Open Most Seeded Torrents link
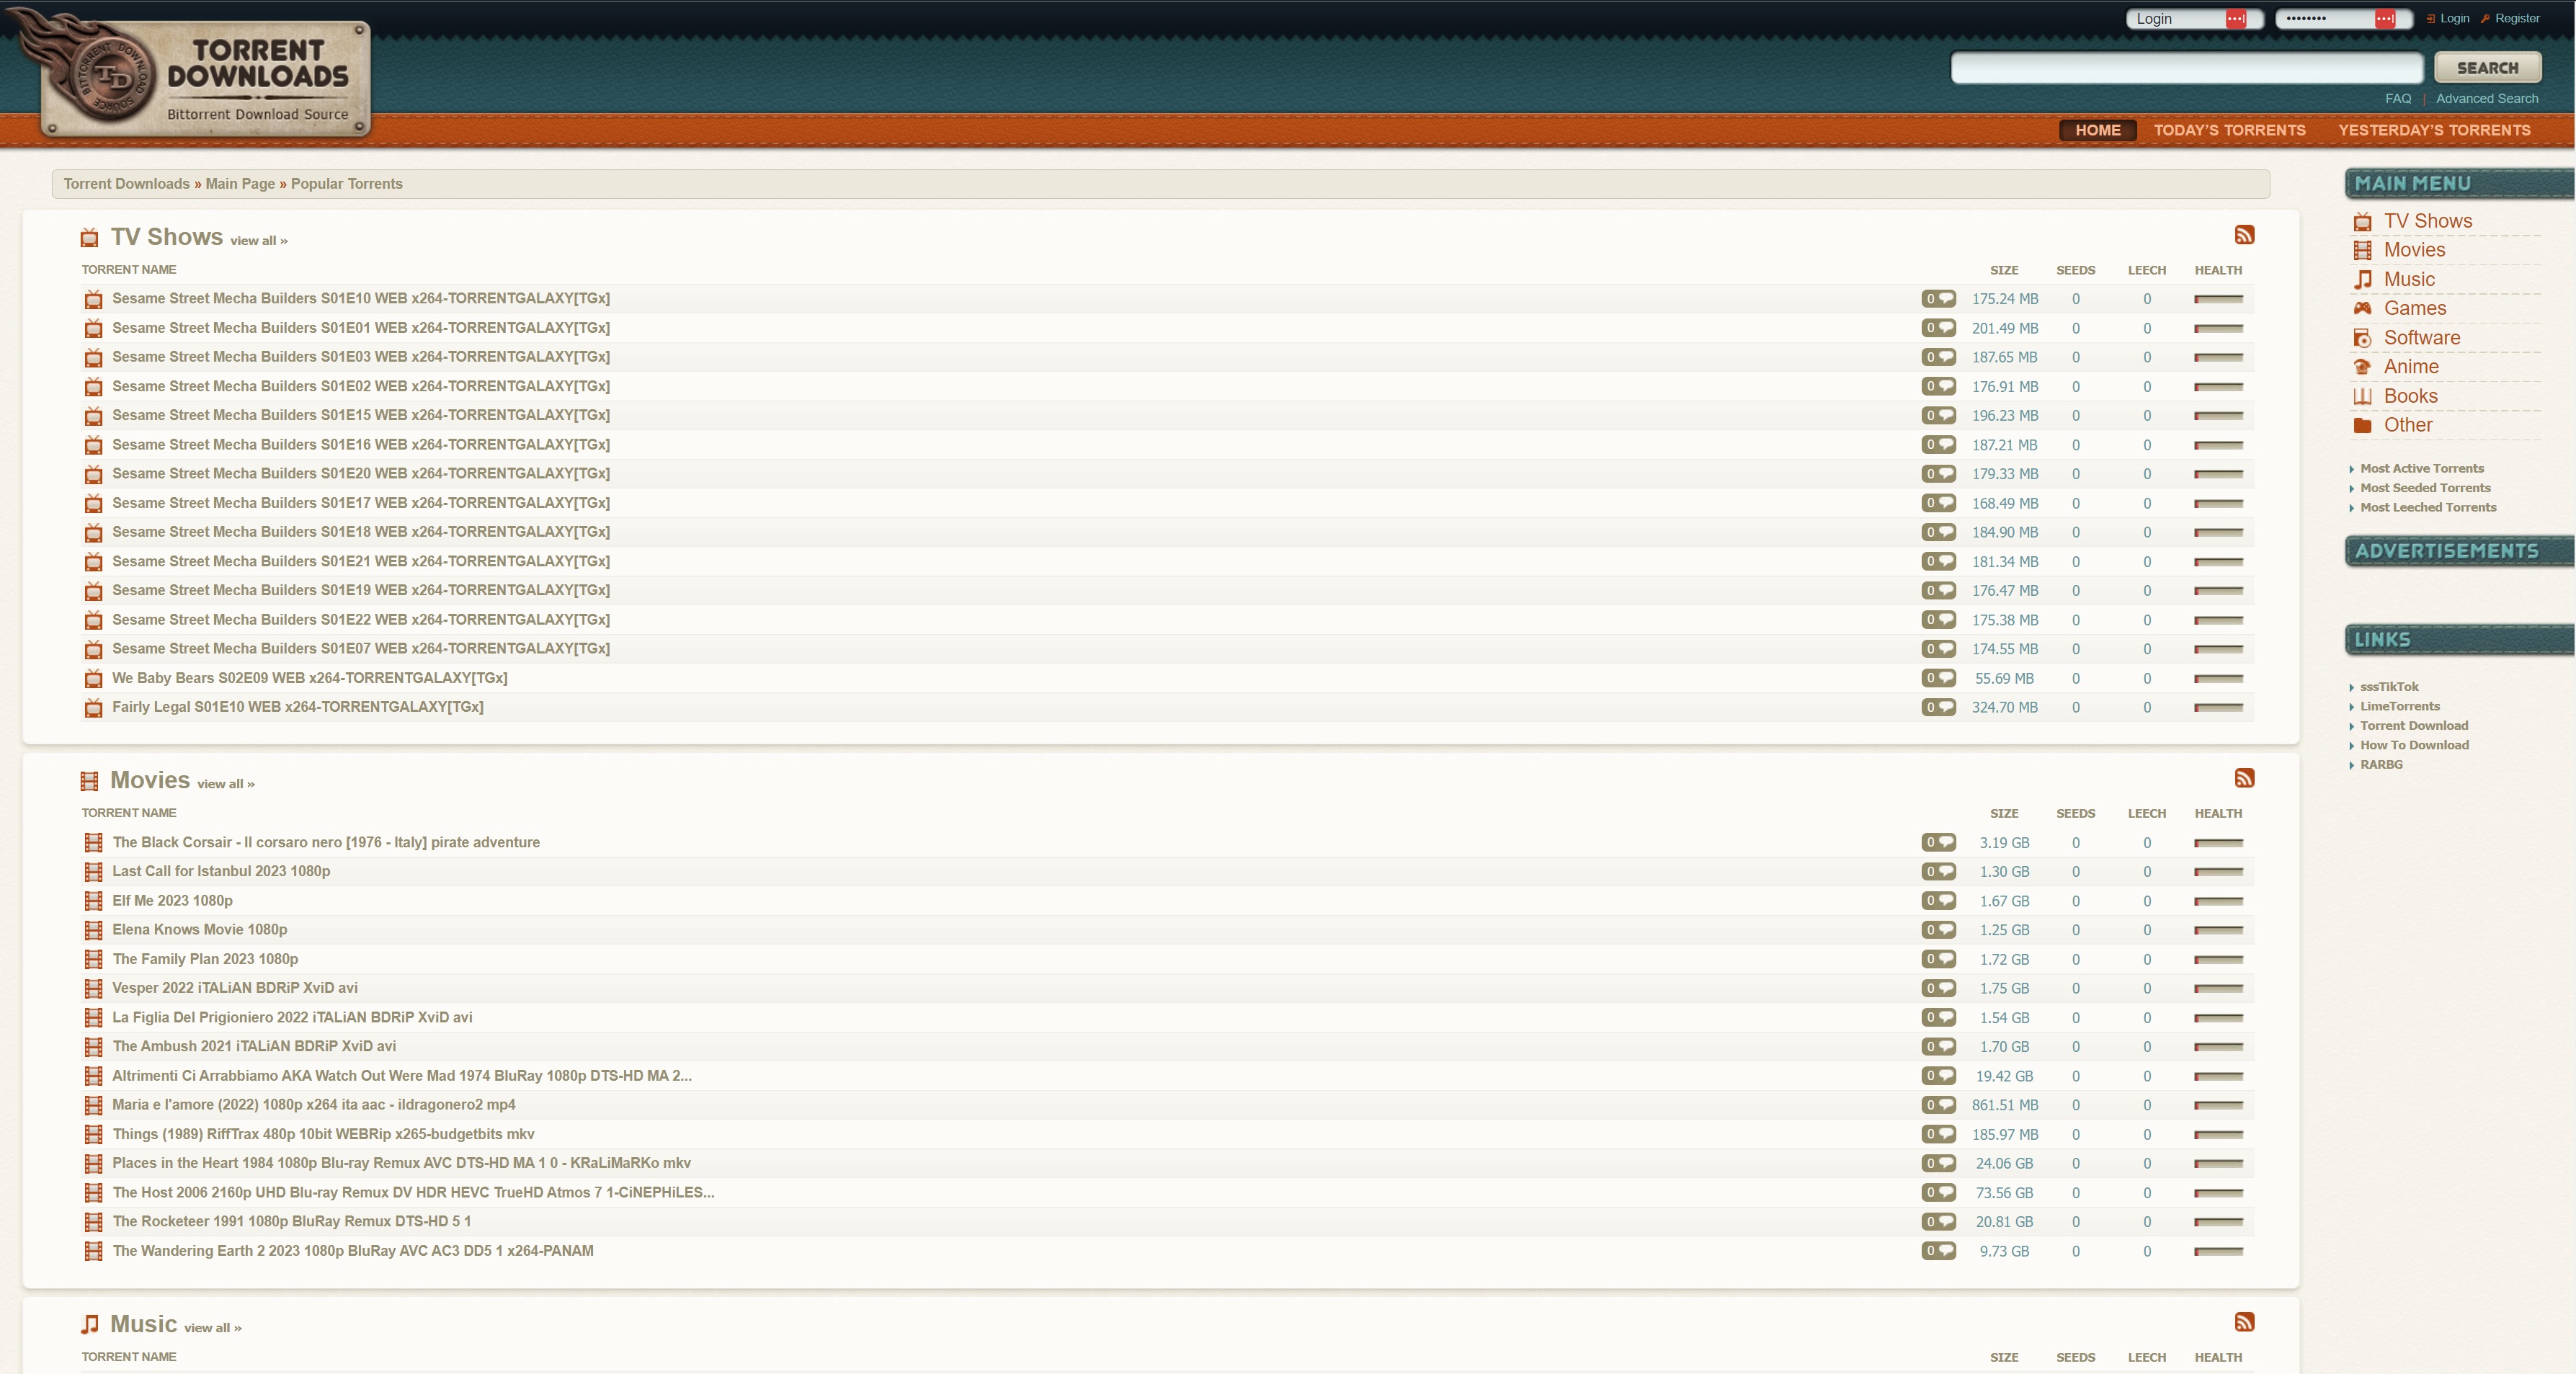The width and height of the screenshot is (2576, 1374). 2425,488
